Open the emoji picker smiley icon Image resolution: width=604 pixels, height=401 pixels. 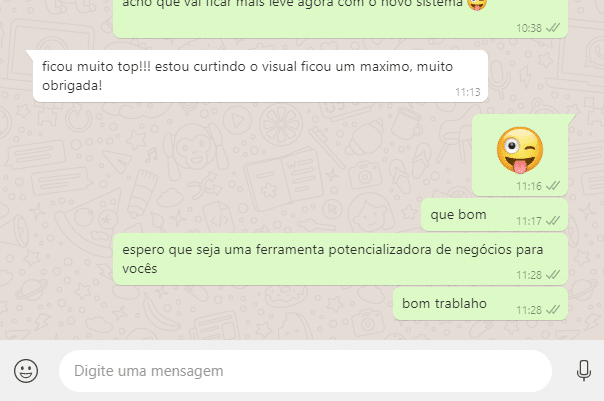click(26, 371)
